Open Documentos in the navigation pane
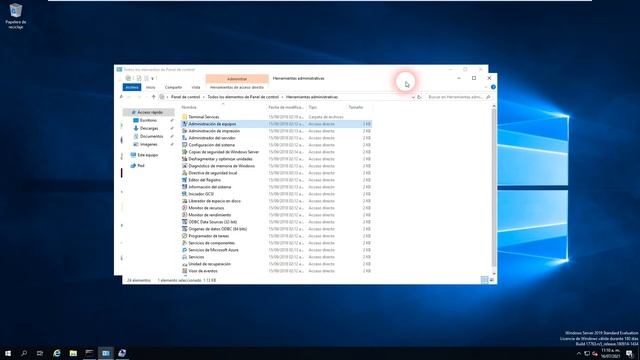The height and width of the screenshot is (360, 640). 151,136
